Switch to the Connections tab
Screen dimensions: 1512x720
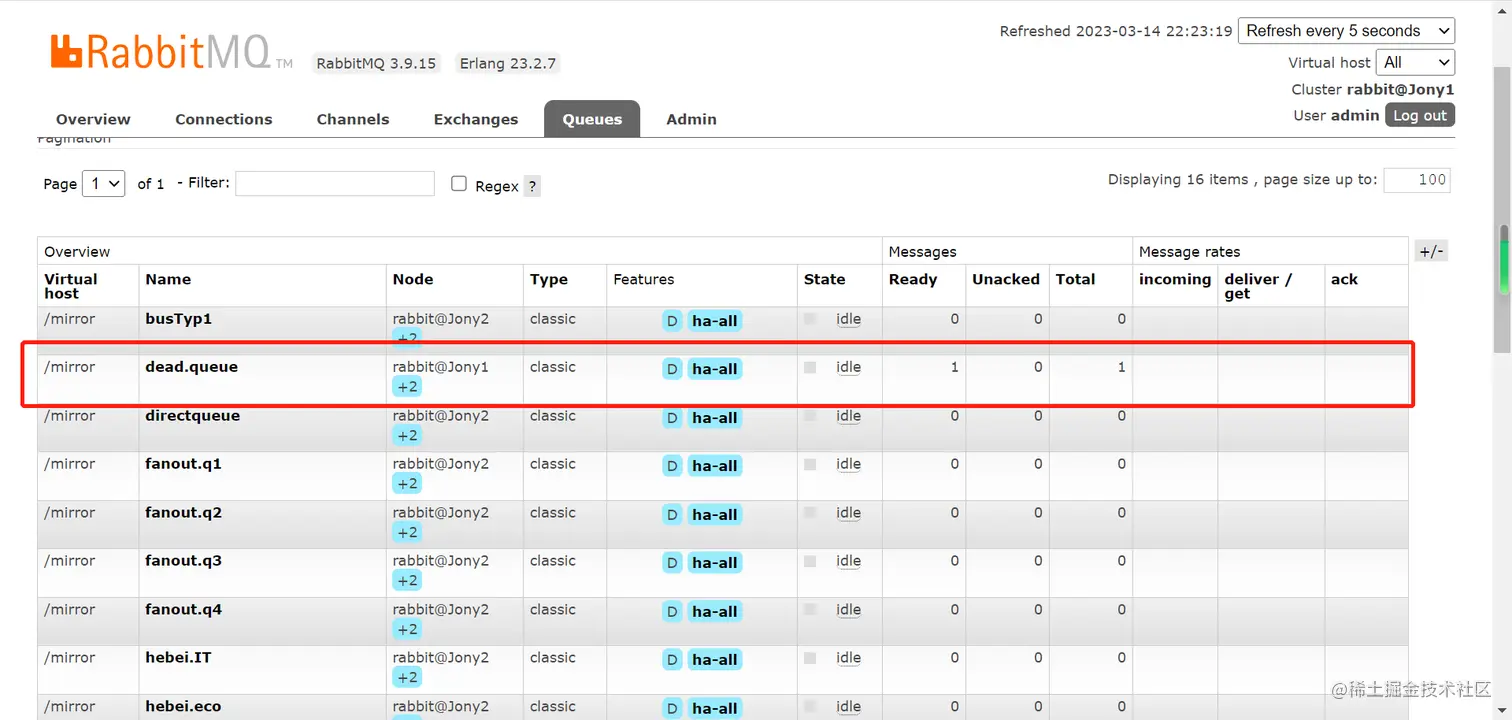[x=224, y=119]
